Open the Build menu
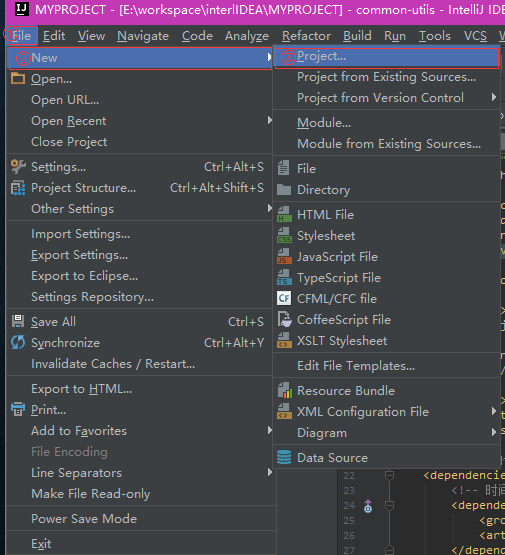Screen dimensions: 505x555 [357, 36]
